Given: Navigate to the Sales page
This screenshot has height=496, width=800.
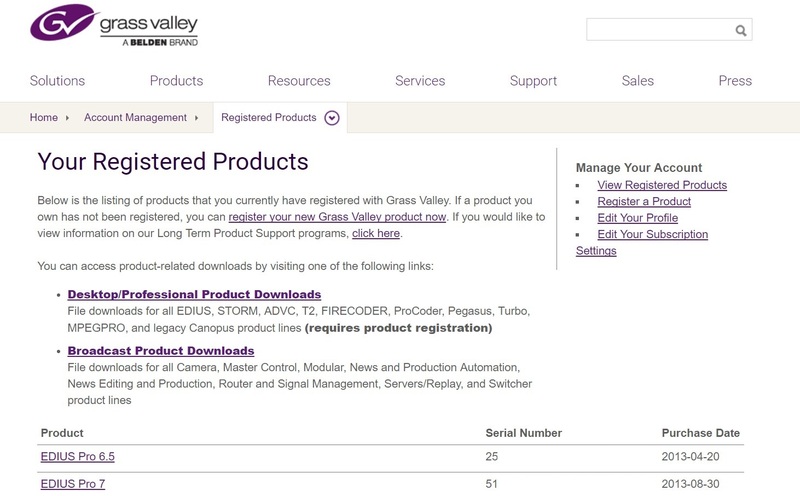Looking at the screenshot, I should 638,81.
